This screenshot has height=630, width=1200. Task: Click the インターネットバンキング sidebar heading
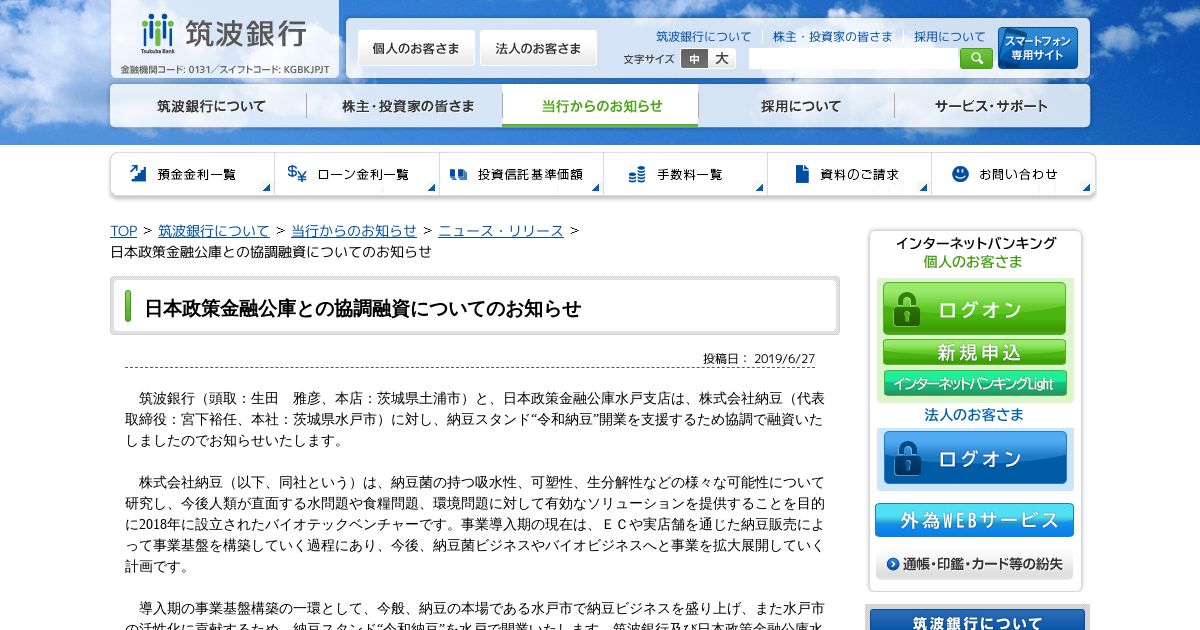[975, 243]
